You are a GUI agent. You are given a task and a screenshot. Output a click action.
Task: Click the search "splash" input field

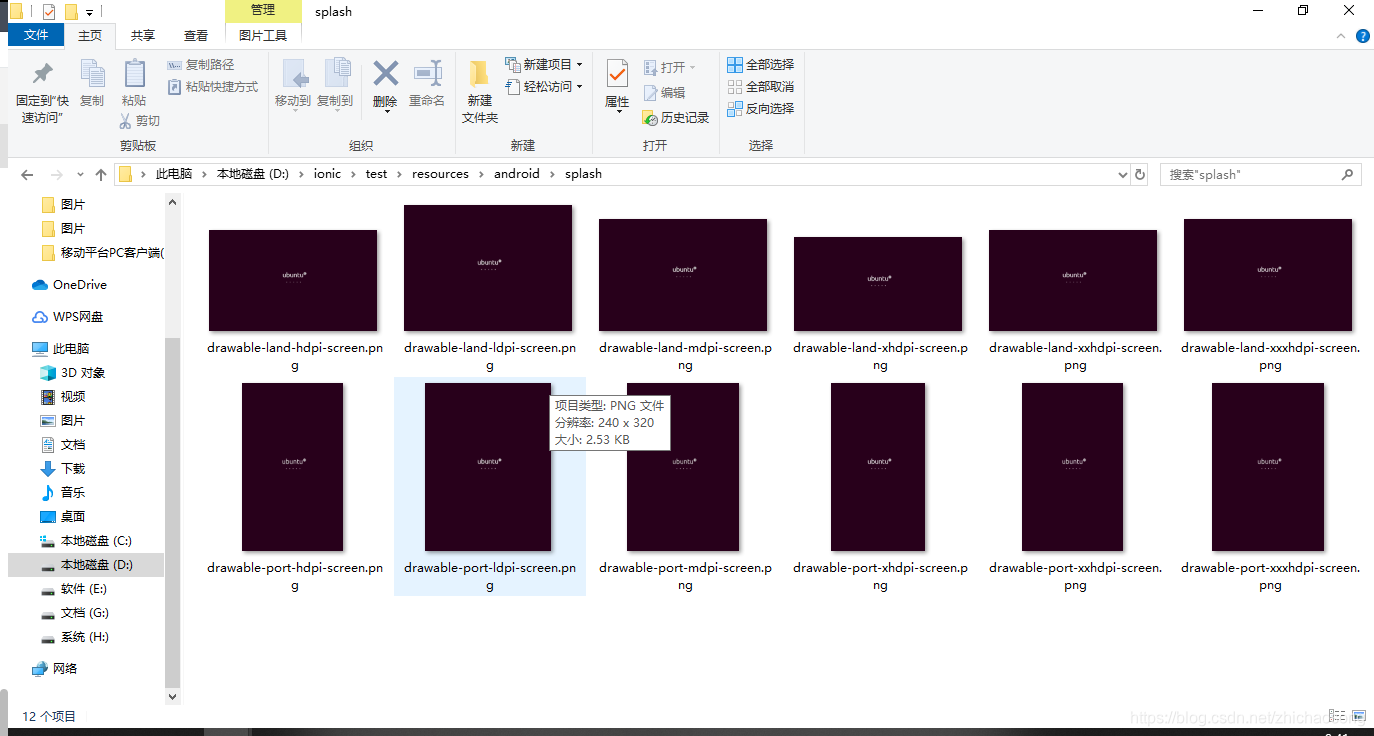[x=1260, y=174]
